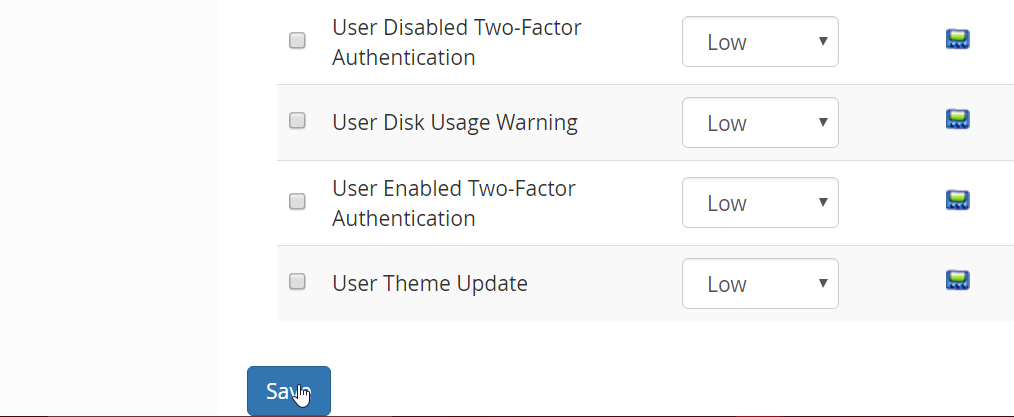
Task: Expand the User Disk Usage Warning priority dropdown
Action: tap(760, 123)
